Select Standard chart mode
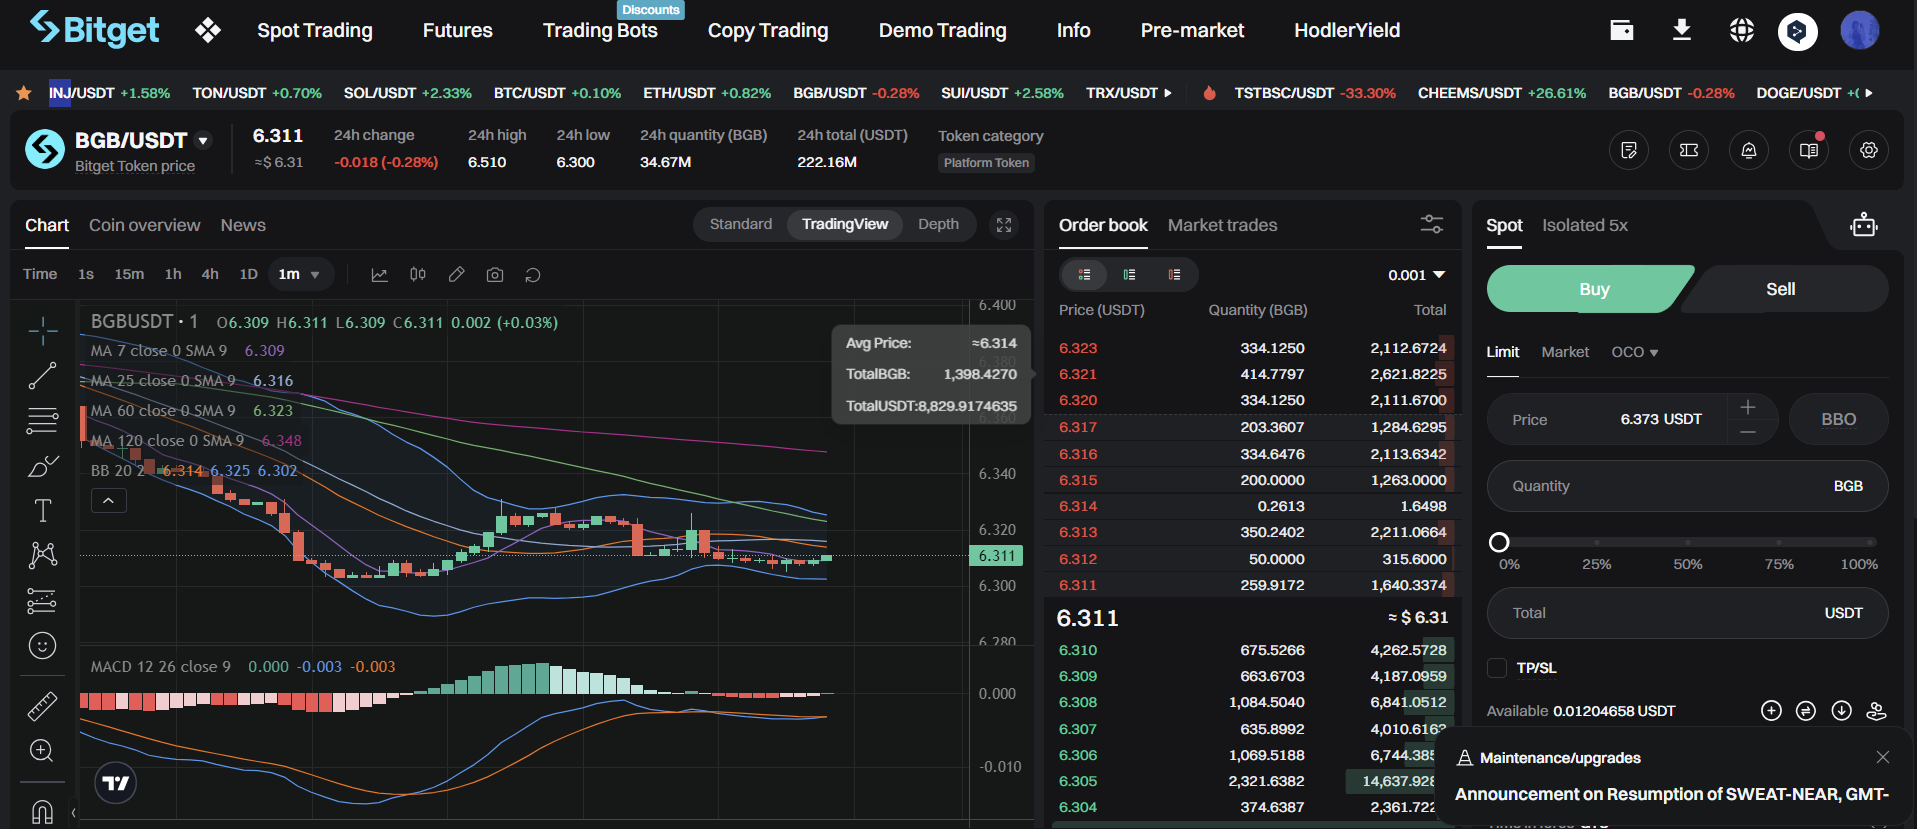1917x829 pixels. coord(741,224)
